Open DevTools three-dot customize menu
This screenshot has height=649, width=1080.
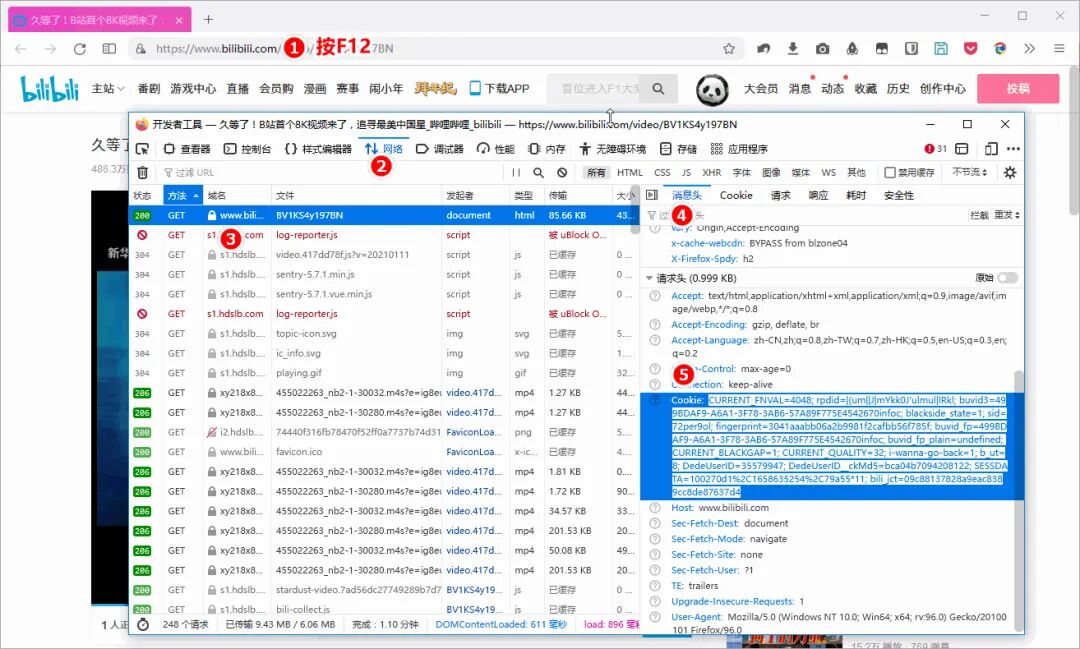coord(1013,149)
